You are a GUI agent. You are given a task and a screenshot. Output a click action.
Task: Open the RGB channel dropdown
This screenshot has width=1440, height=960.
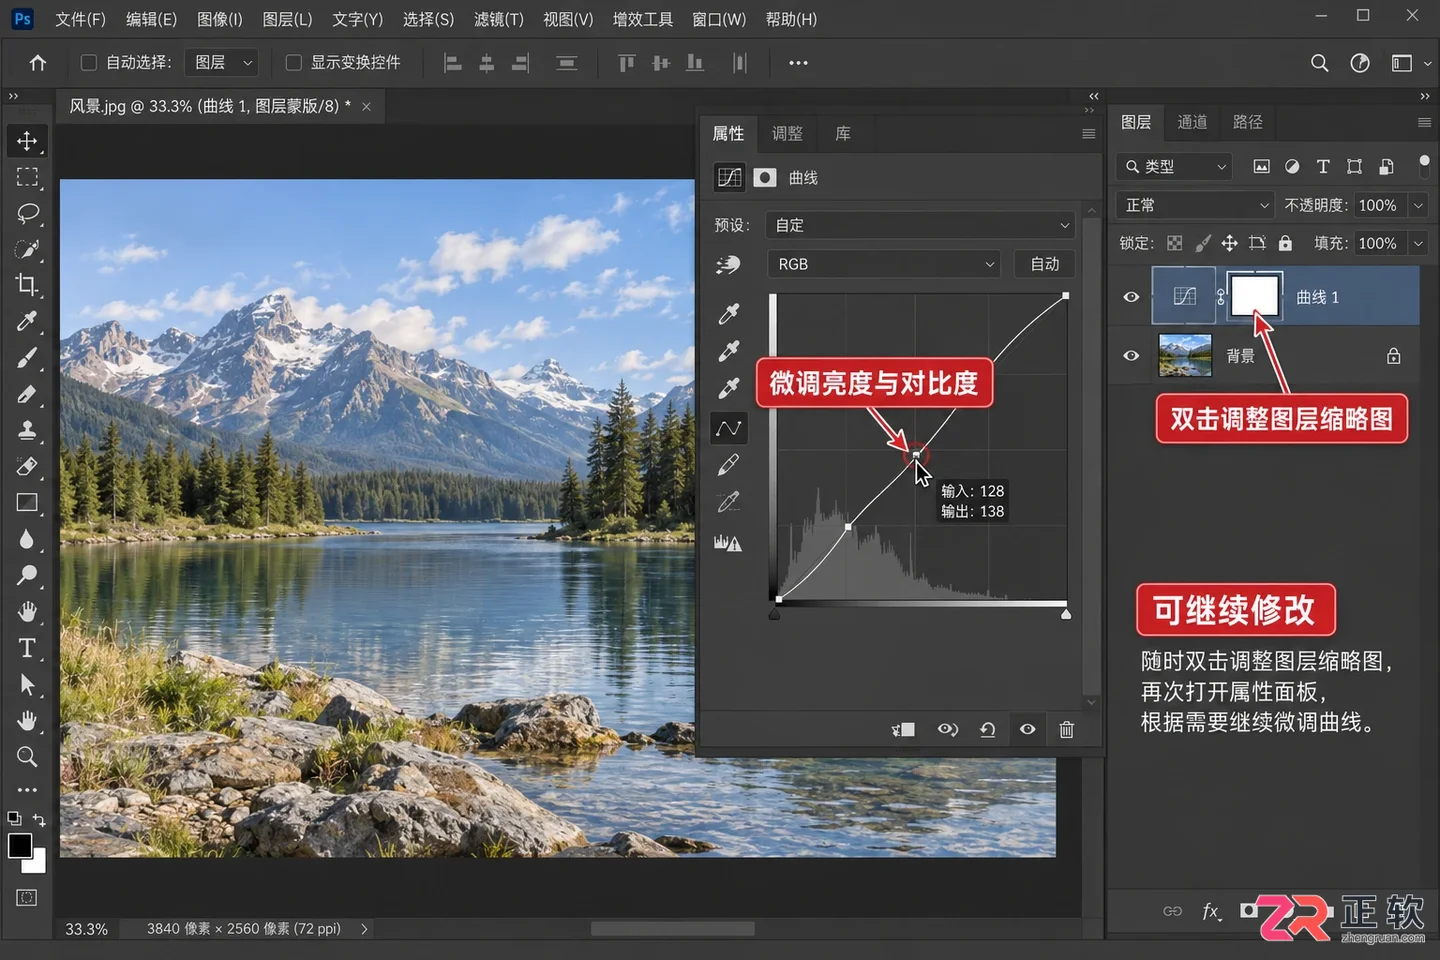pos(885,264)
